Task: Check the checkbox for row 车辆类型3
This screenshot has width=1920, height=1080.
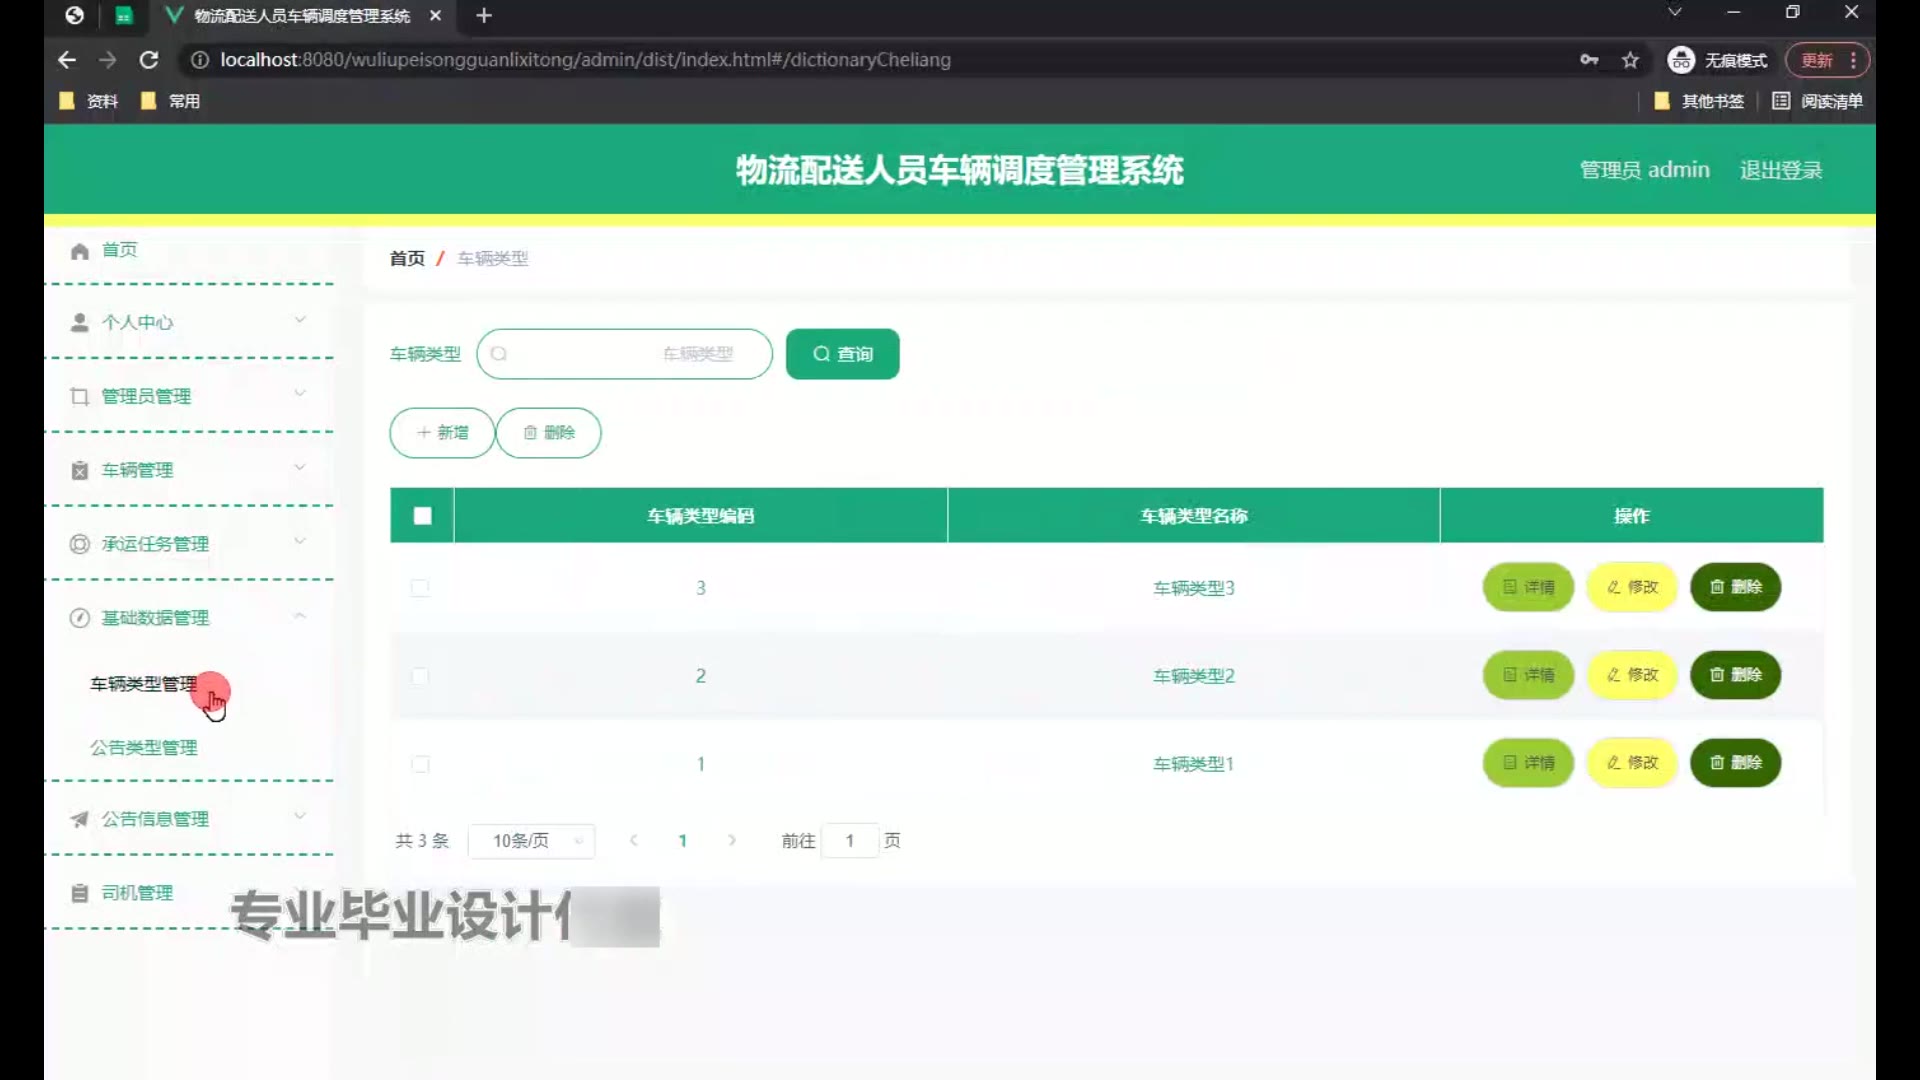Action: tap(420, 588)
